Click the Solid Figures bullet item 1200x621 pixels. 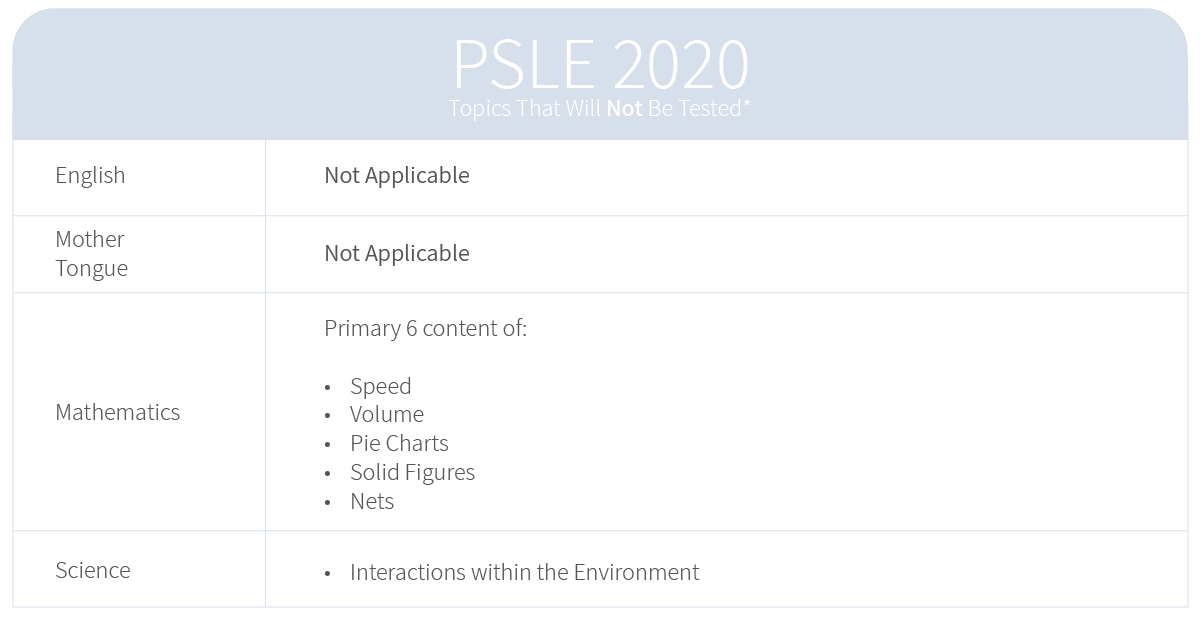[x=412, y=472]
